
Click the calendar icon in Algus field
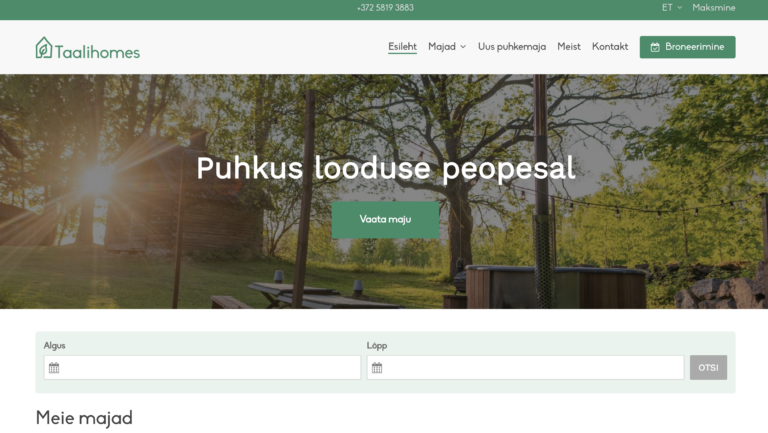coord(54,368)
